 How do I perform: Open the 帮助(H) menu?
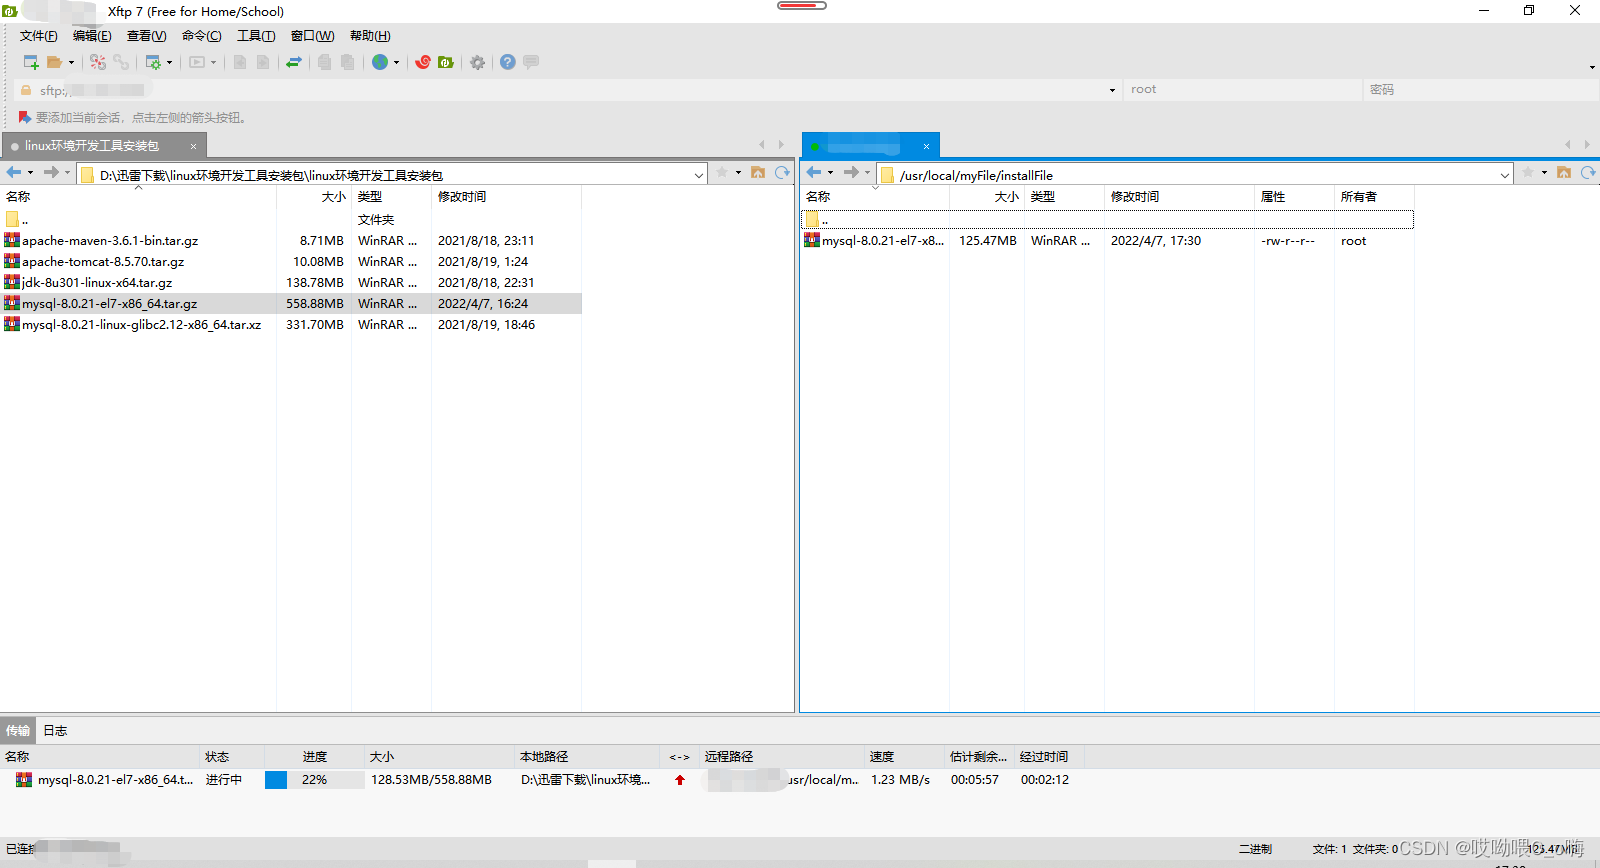[370, 36]
